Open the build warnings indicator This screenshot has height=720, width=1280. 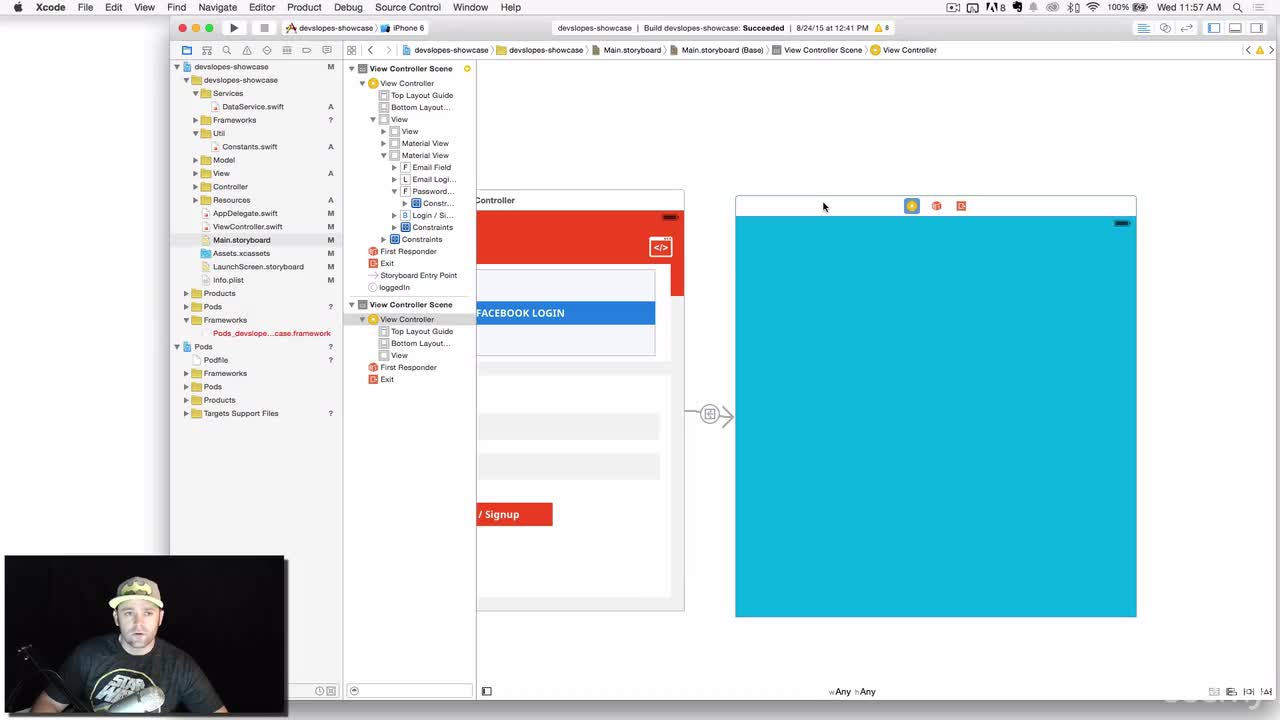pyautogui.click(x=881, y=28)
